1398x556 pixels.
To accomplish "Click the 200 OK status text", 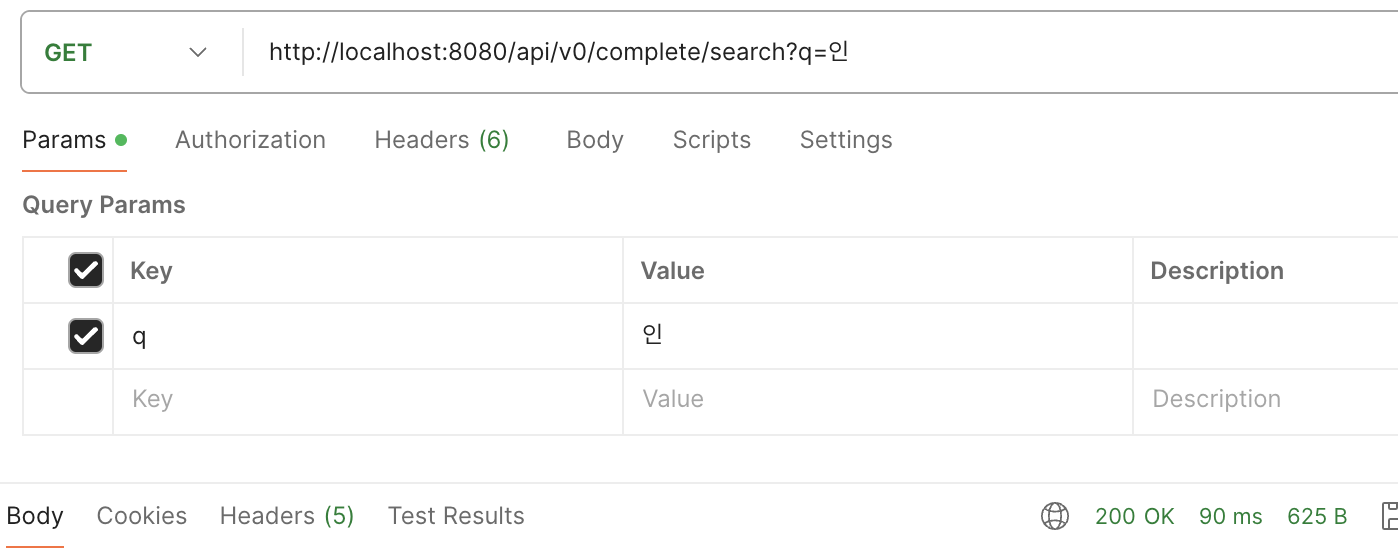I will point(1134,516).
